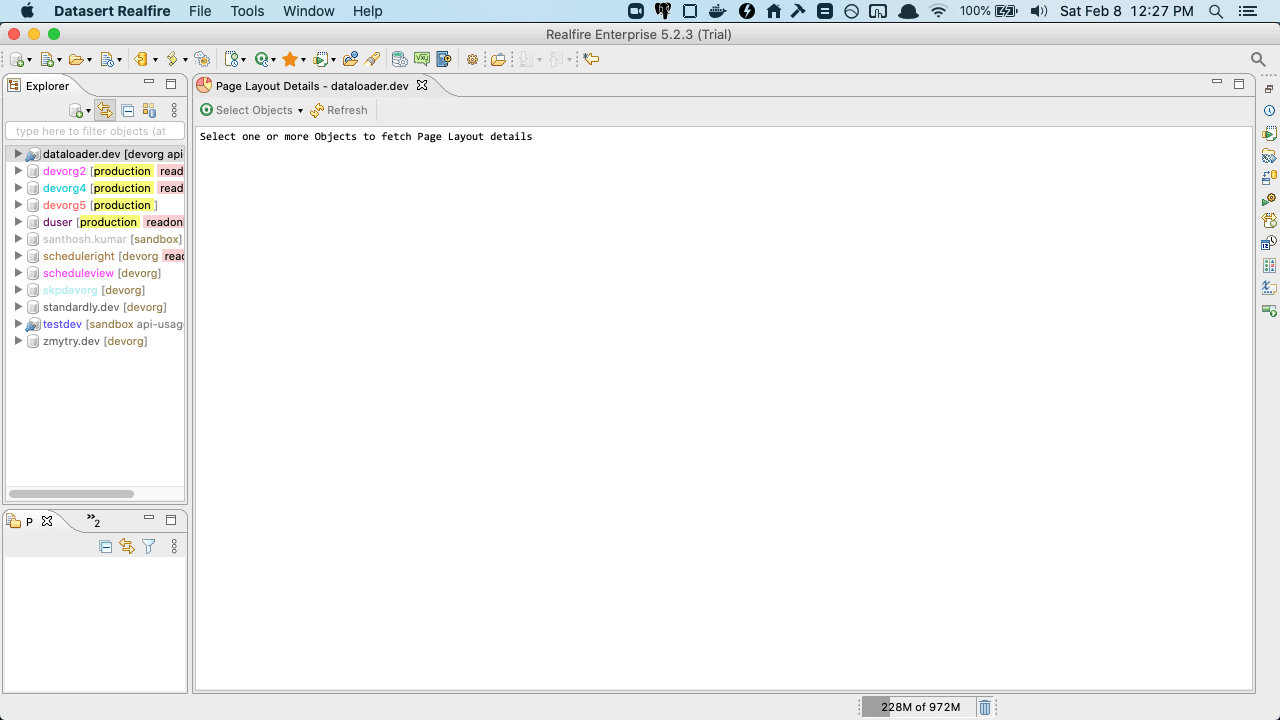Open the File menu
The height and width of the screenshot is (720, 1280).
[200, 11]
